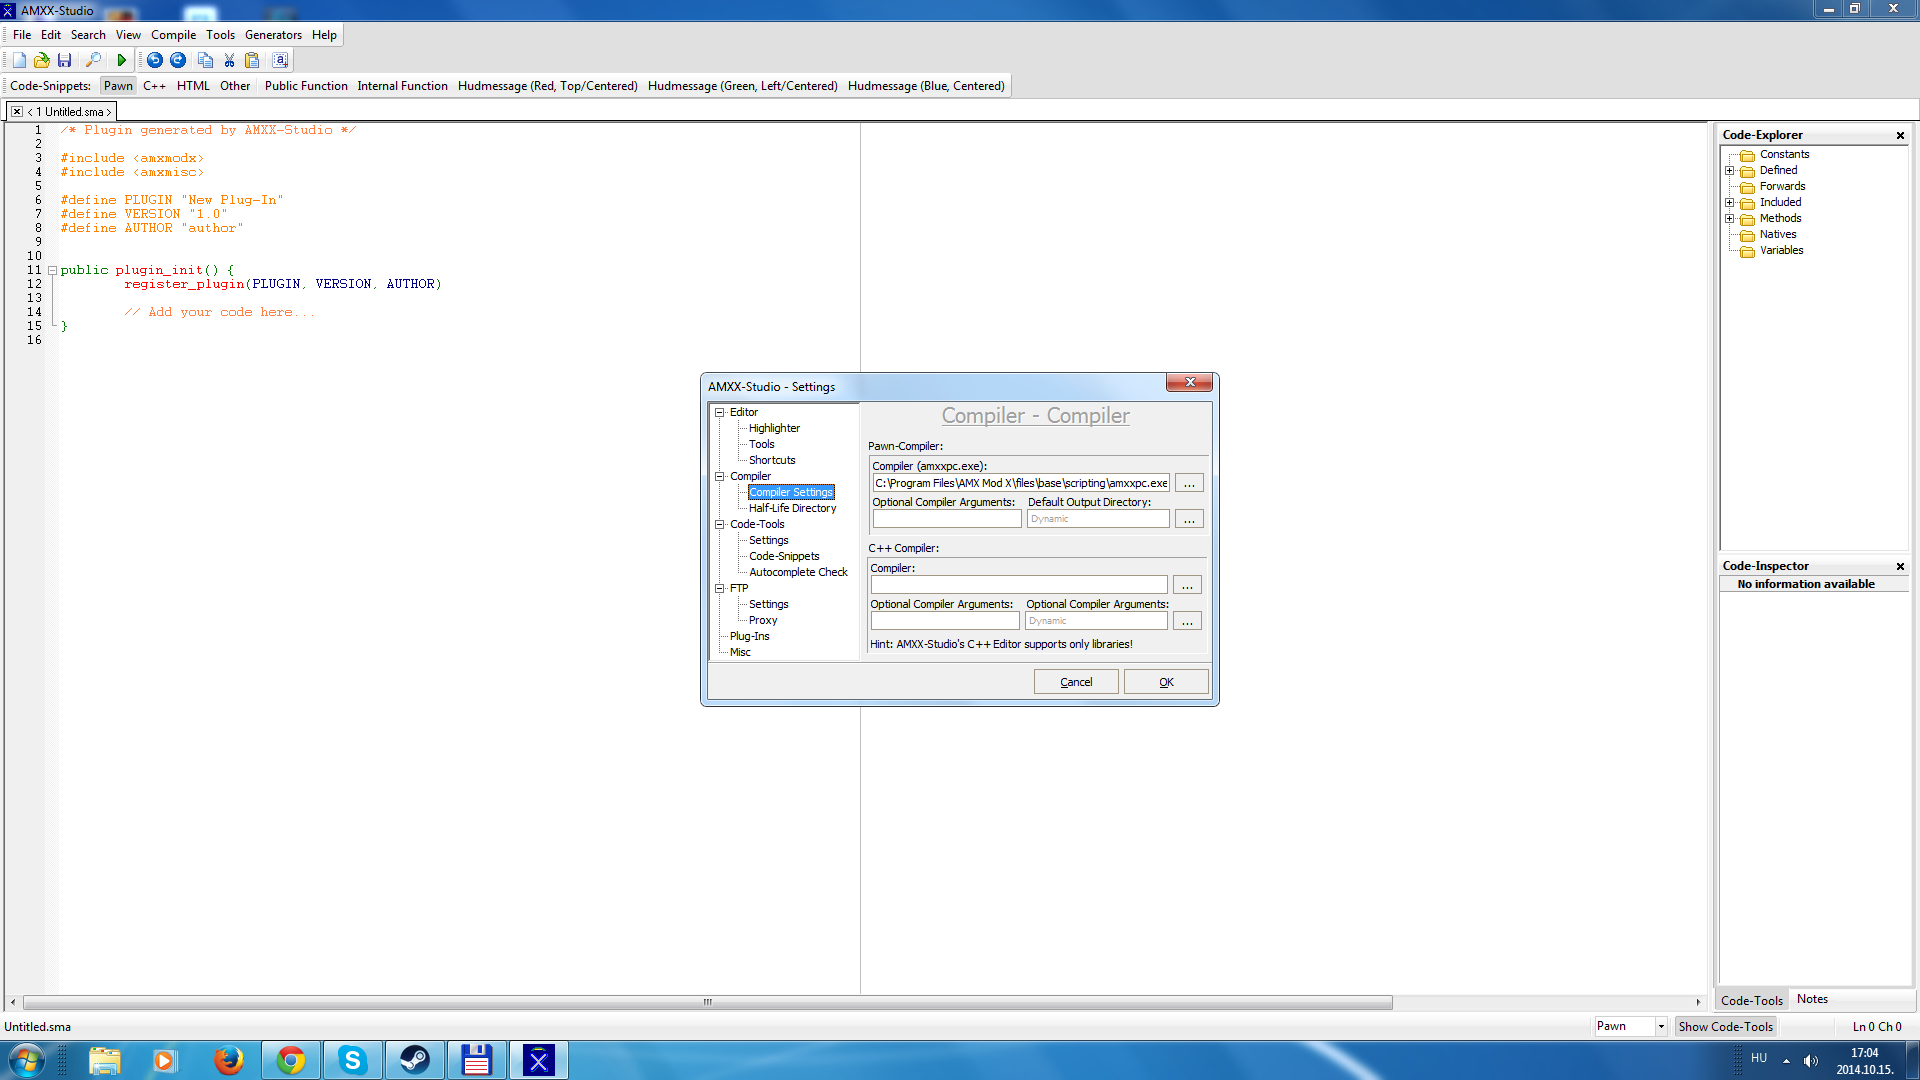Close the Code-Inspector panel

tap(1900, 566)
